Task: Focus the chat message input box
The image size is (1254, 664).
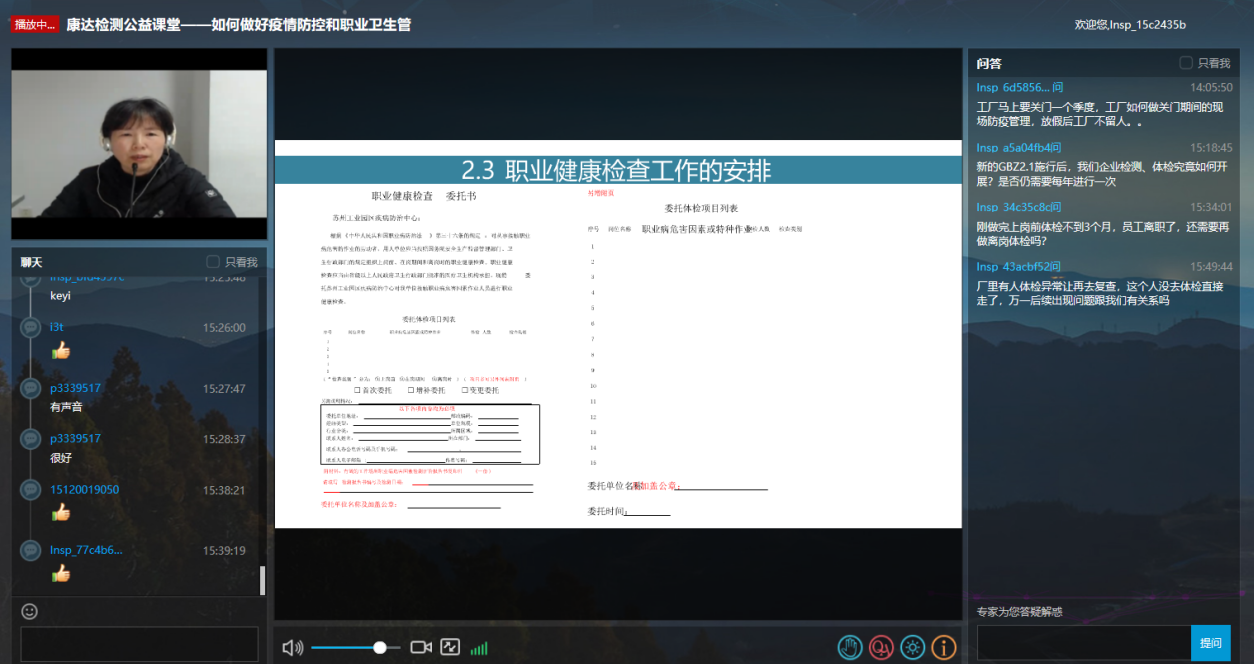Action: (139, 644)
